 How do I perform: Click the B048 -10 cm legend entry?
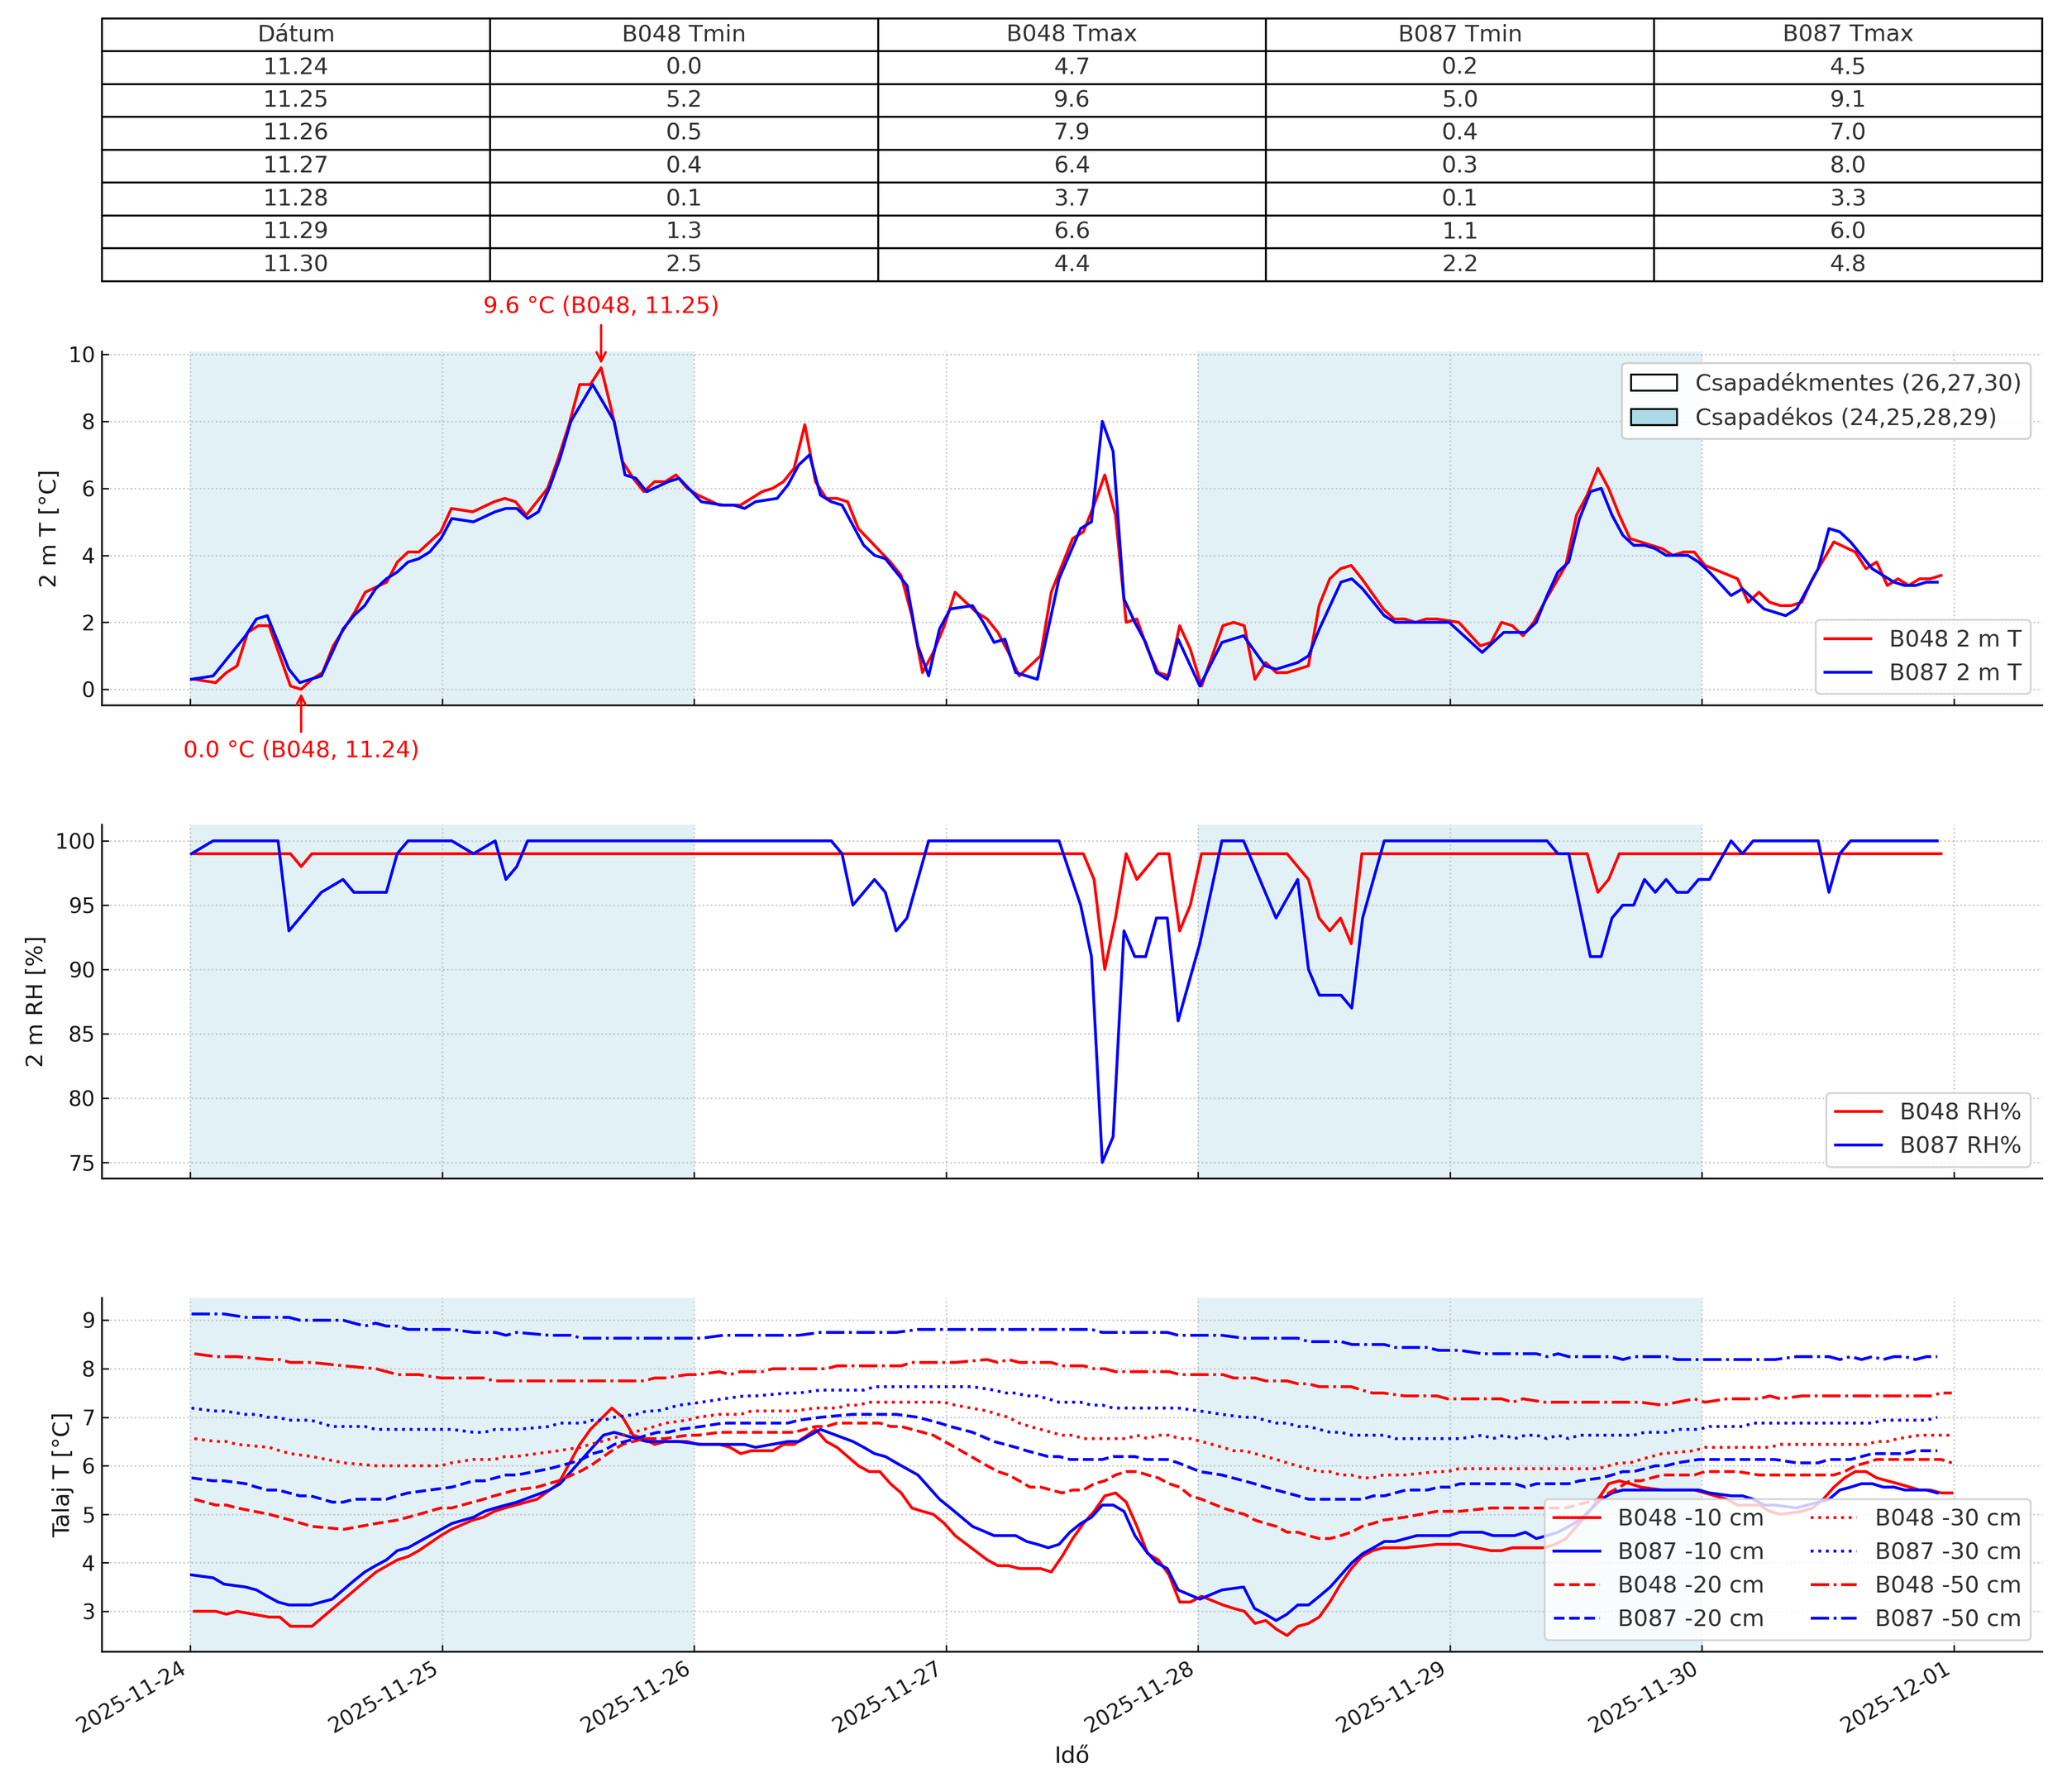1690,1518
